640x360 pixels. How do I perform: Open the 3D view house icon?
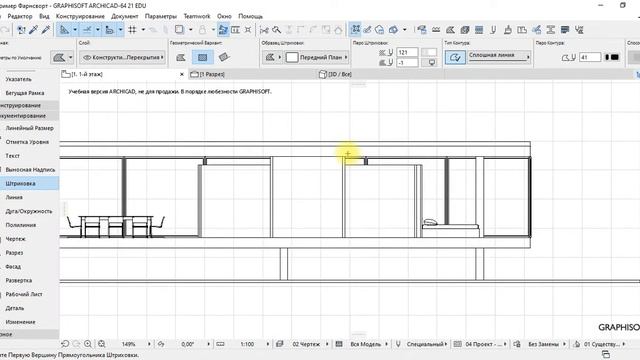click(x=380, y=30)
